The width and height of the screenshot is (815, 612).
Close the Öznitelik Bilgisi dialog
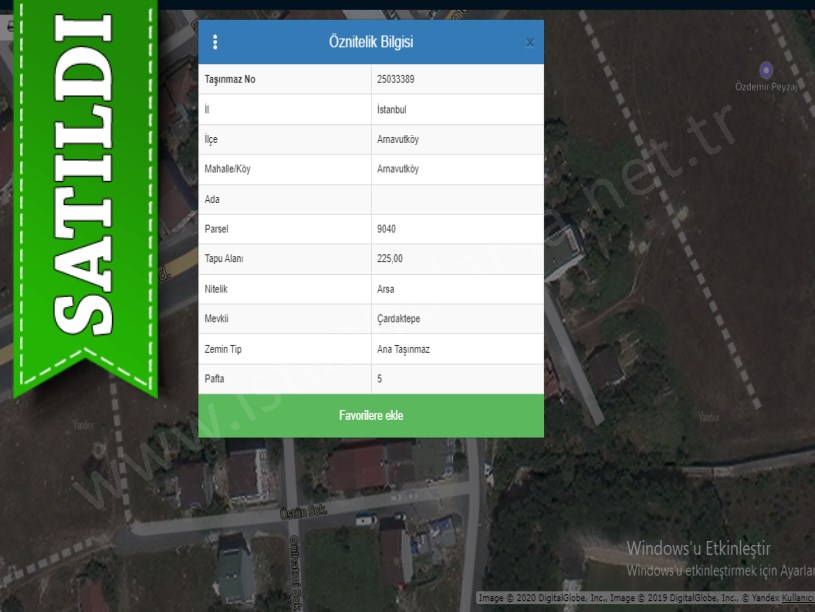pyautogui.click(x=530, y=42)
